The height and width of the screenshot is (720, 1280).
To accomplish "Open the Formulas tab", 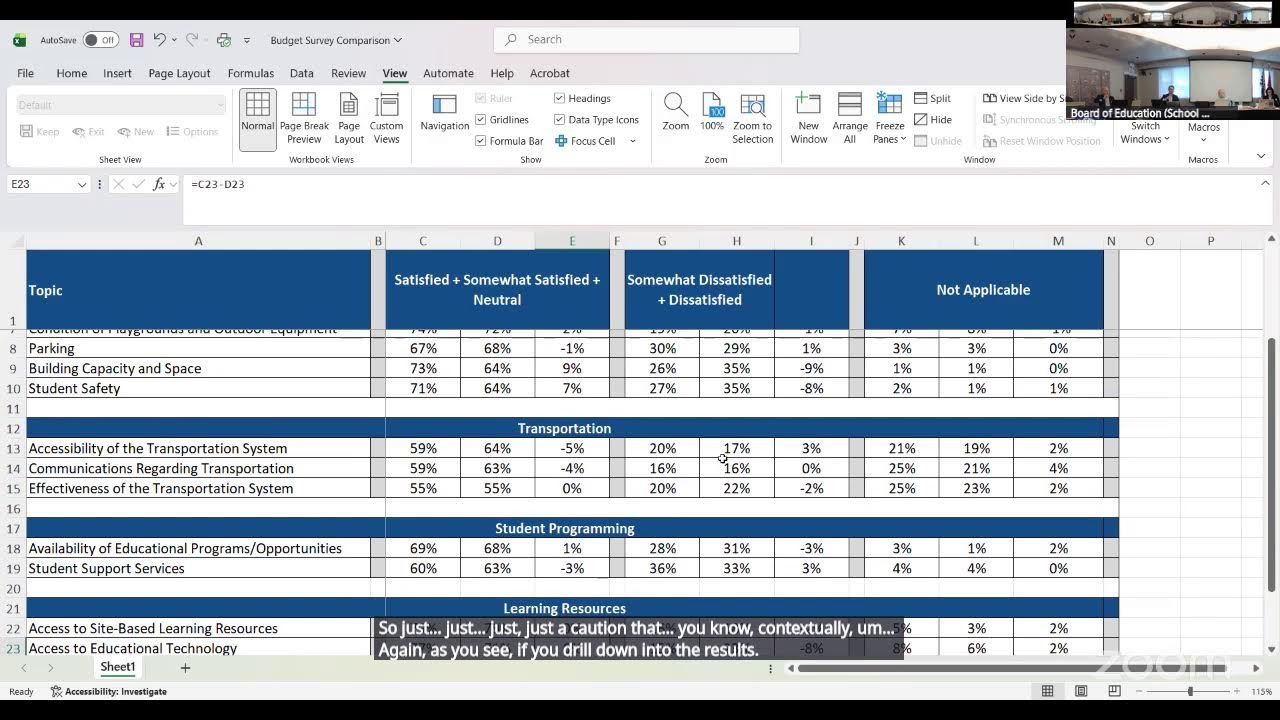I will (x=251, y=73).
